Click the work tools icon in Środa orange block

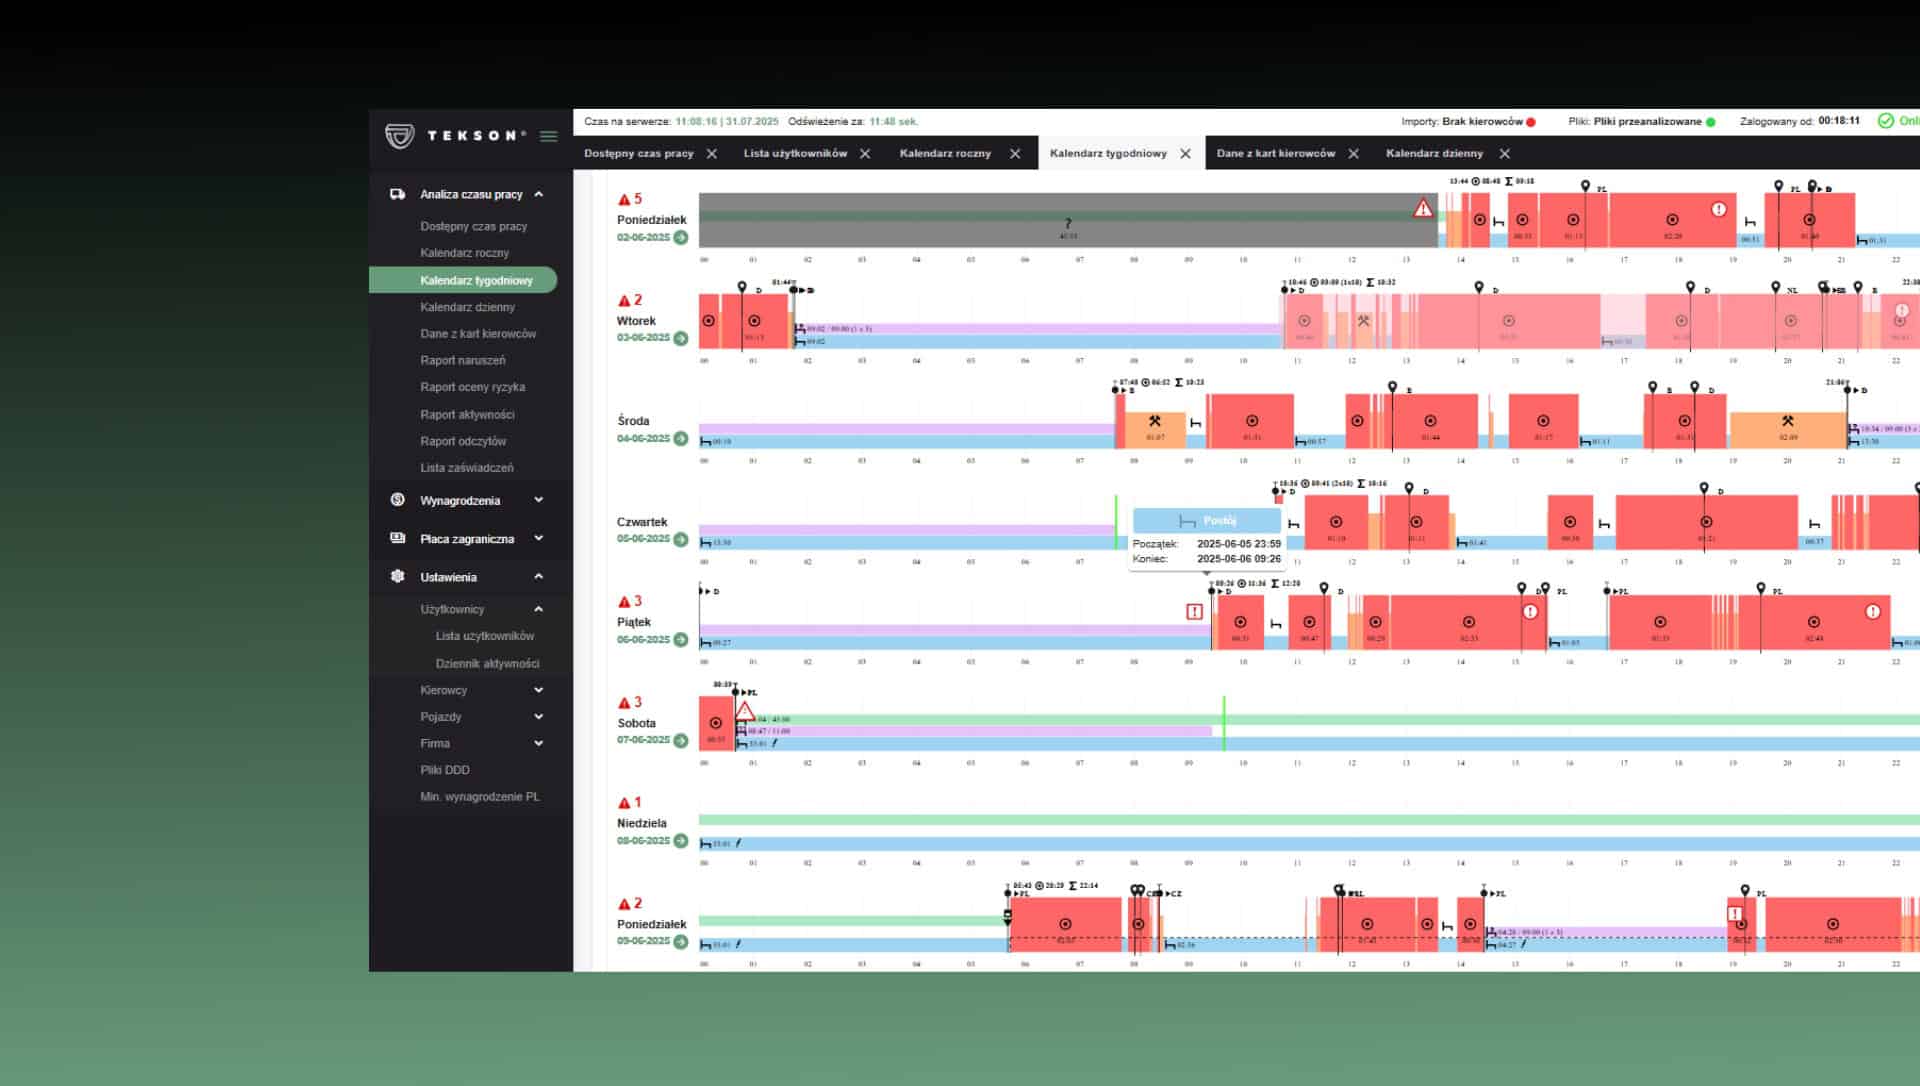pyautogui.click(x=1154, y=422)
